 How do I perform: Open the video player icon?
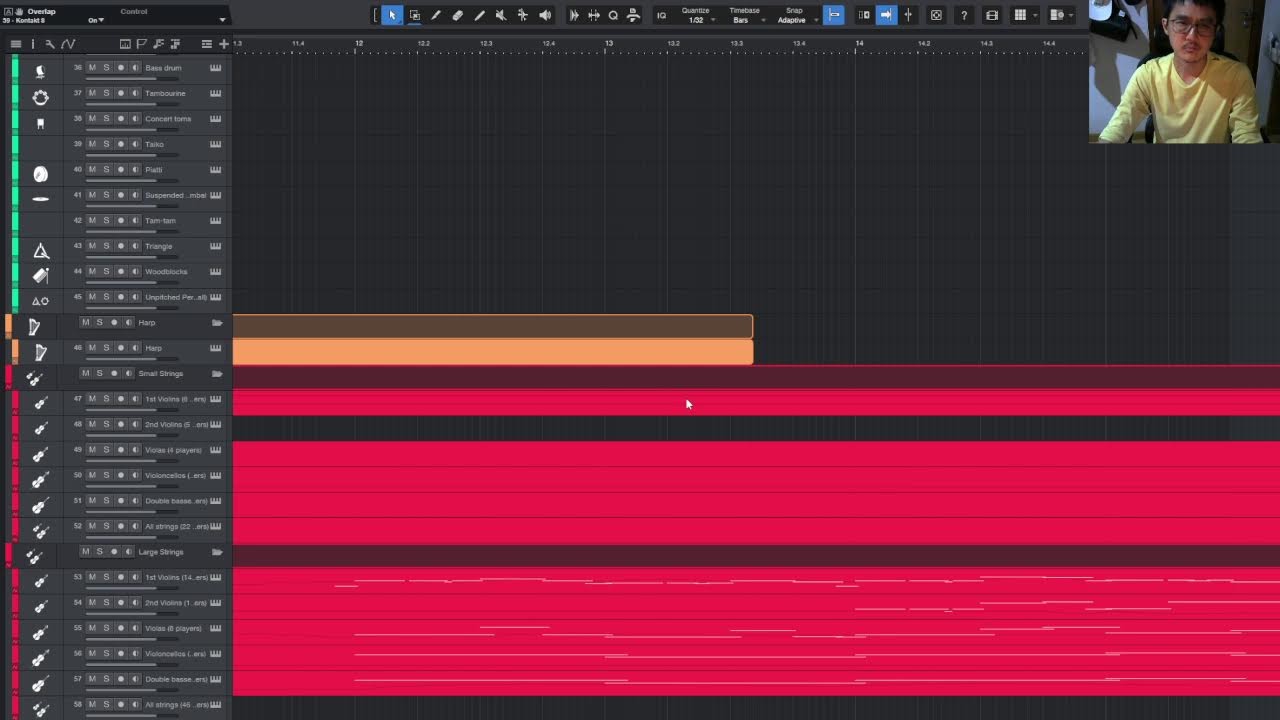click(992, 15)
